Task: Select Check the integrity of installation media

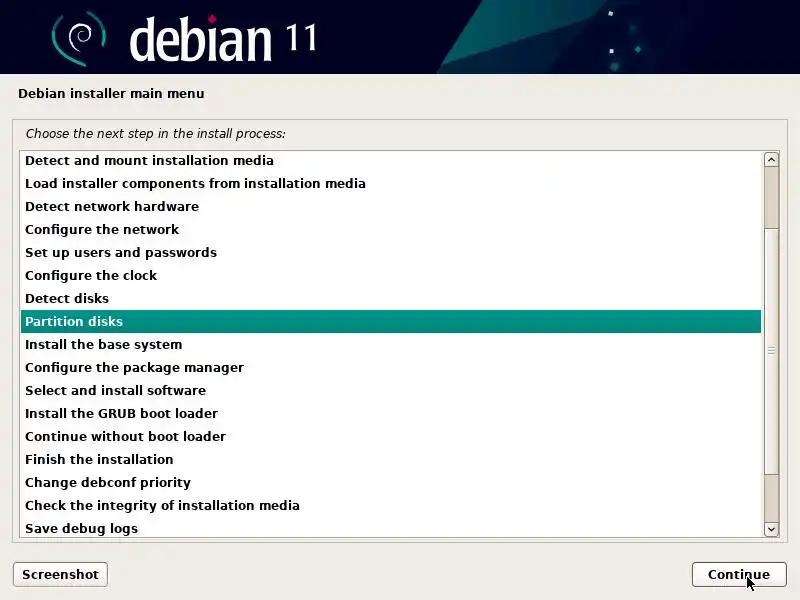Action: (x=391, y=505)
